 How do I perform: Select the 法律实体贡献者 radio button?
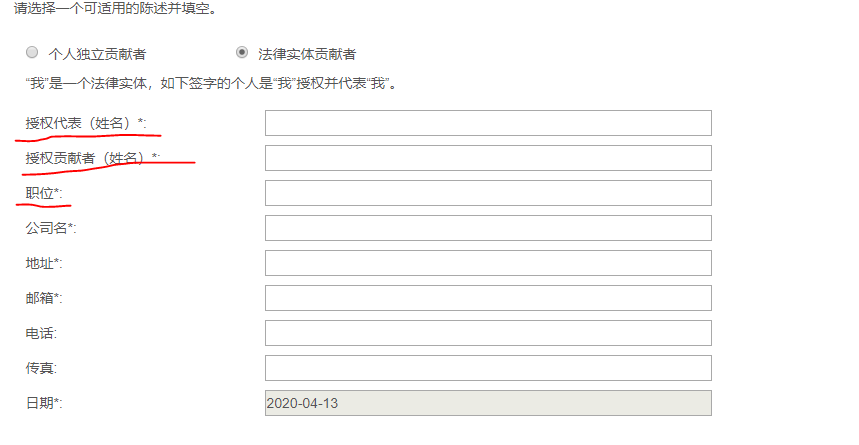pyautogui.click(x=242, y=53)
